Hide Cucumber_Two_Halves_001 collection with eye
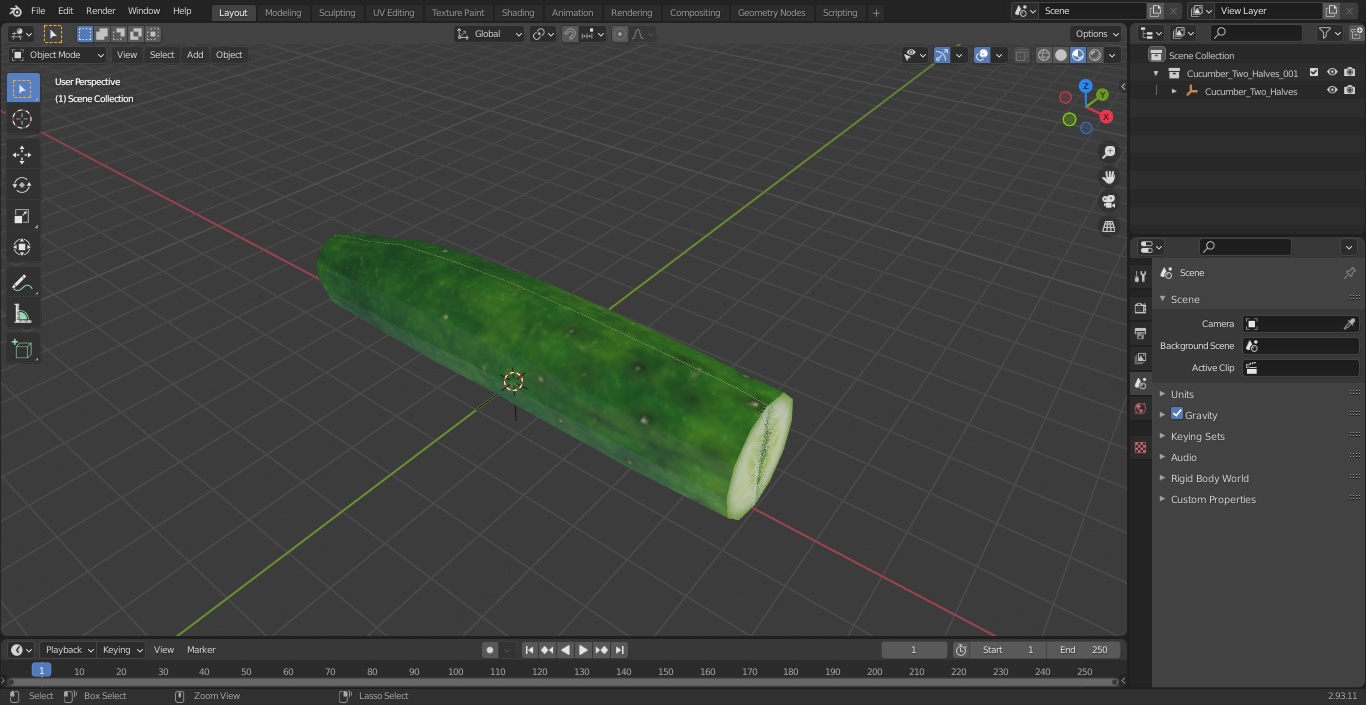Screen dimensions: 1366x705 pyautogui.click(x=1332, y=73)
